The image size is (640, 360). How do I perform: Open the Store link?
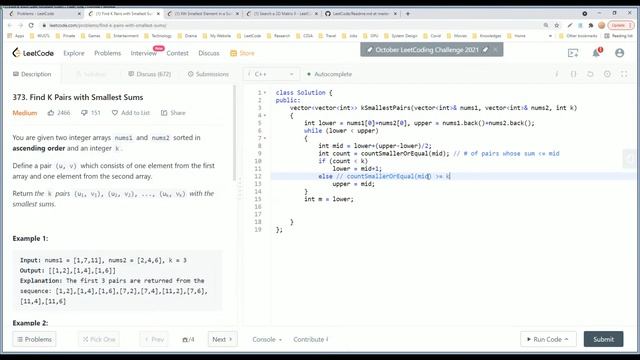(x=242, y=53)
